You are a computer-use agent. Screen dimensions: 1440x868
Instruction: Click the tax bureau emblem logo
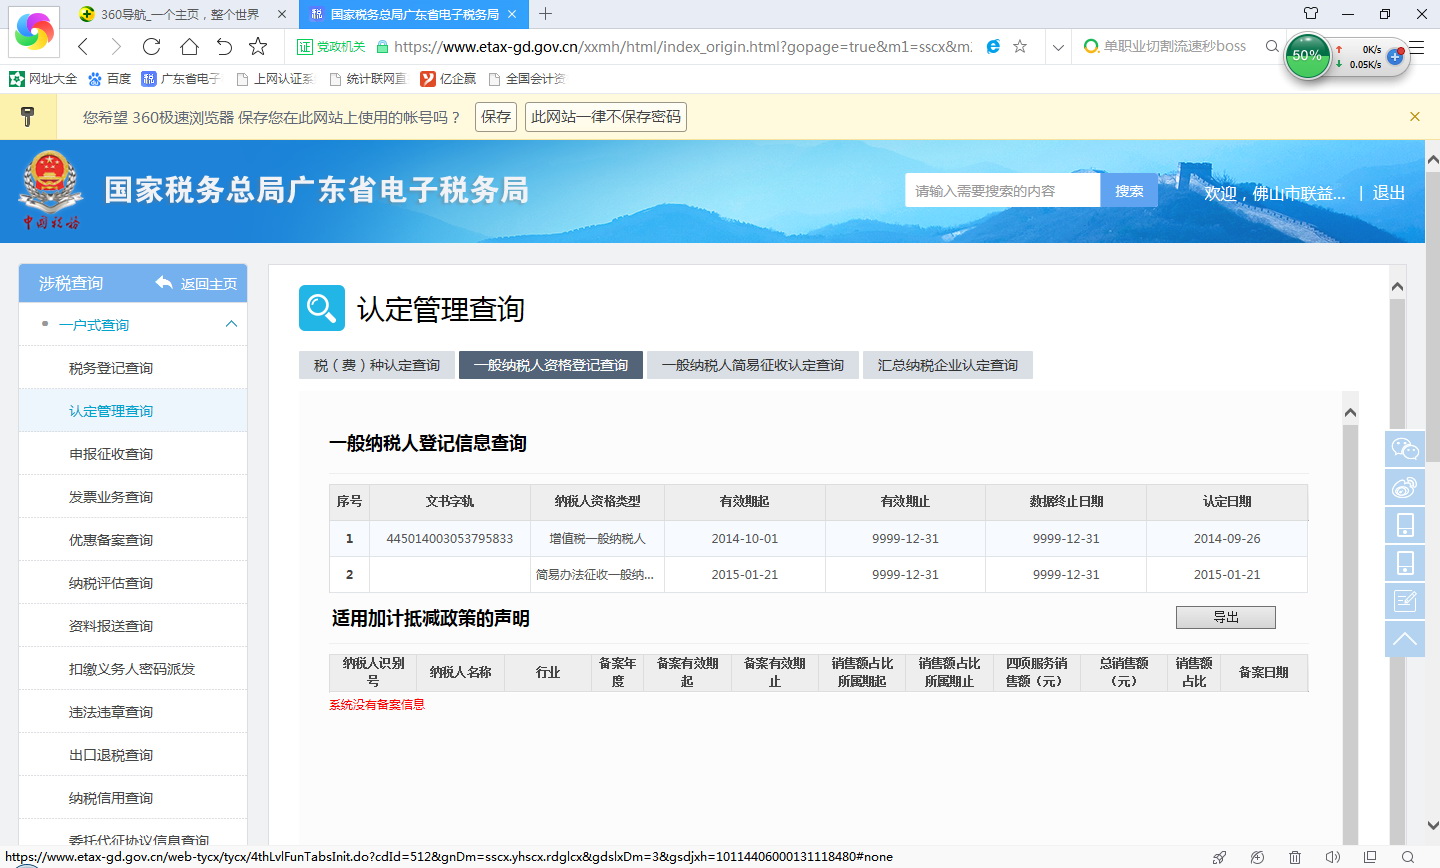(50, 190)
